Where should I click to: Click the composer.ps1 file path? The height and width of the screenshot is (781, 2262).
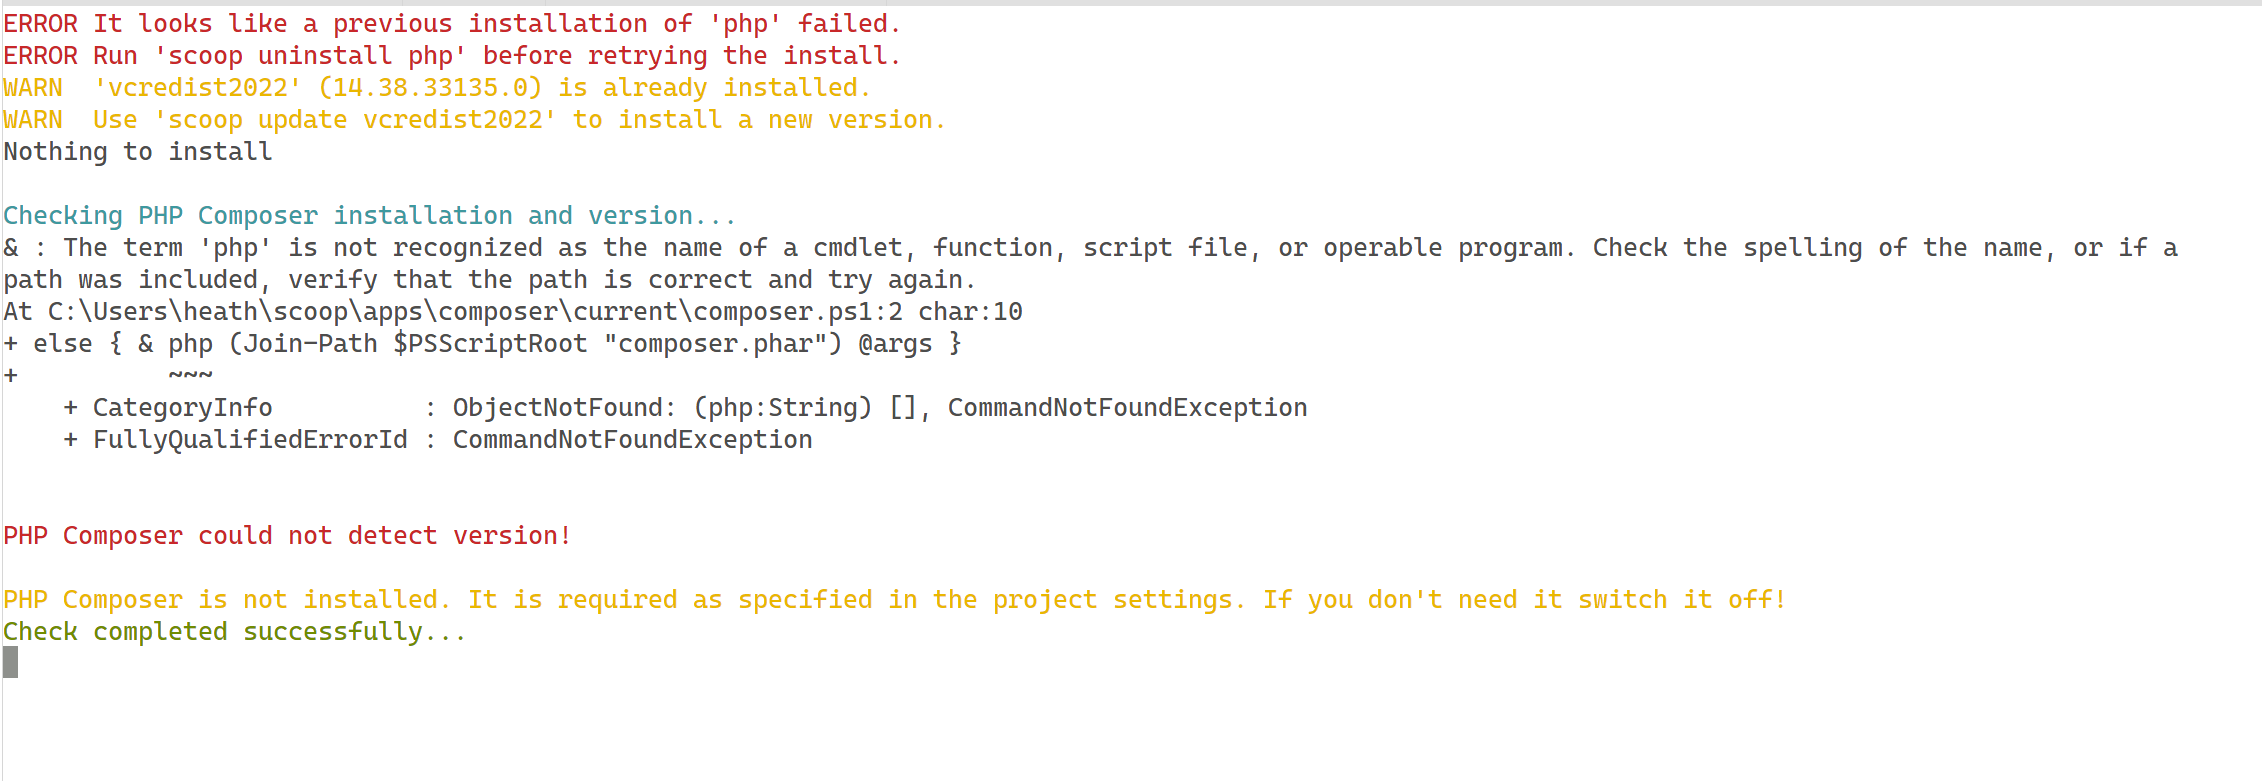coord(475,312)
